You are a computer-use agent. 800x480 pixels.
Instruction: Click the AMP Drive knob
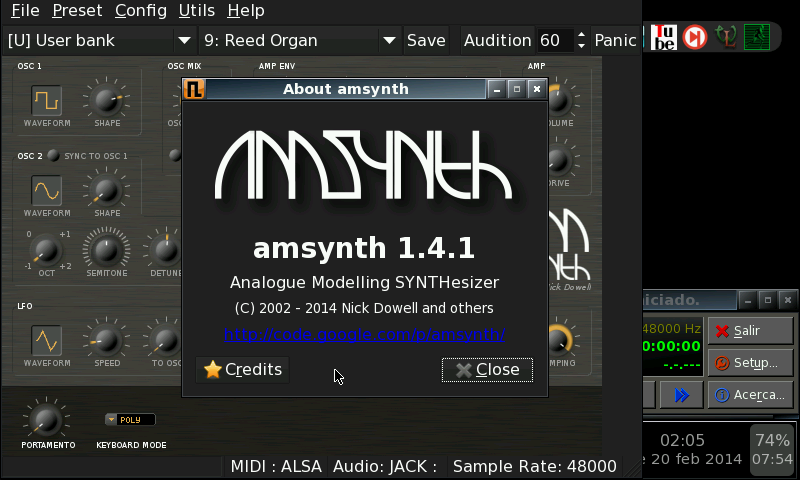tap(558, 161)
